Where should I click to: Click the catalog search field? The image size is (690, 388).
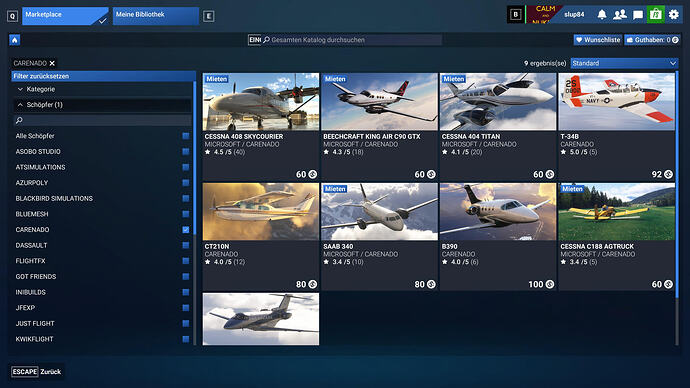tap(352, 40)
